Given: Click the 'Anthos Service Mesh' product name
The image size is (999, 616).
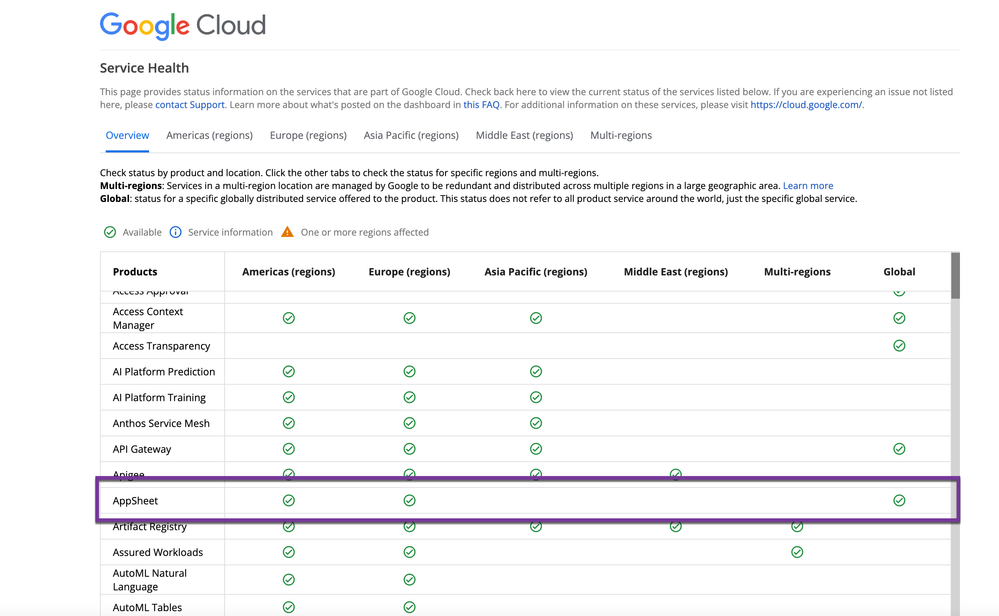Looking at the screenshot, I should [x=161, y=423].
